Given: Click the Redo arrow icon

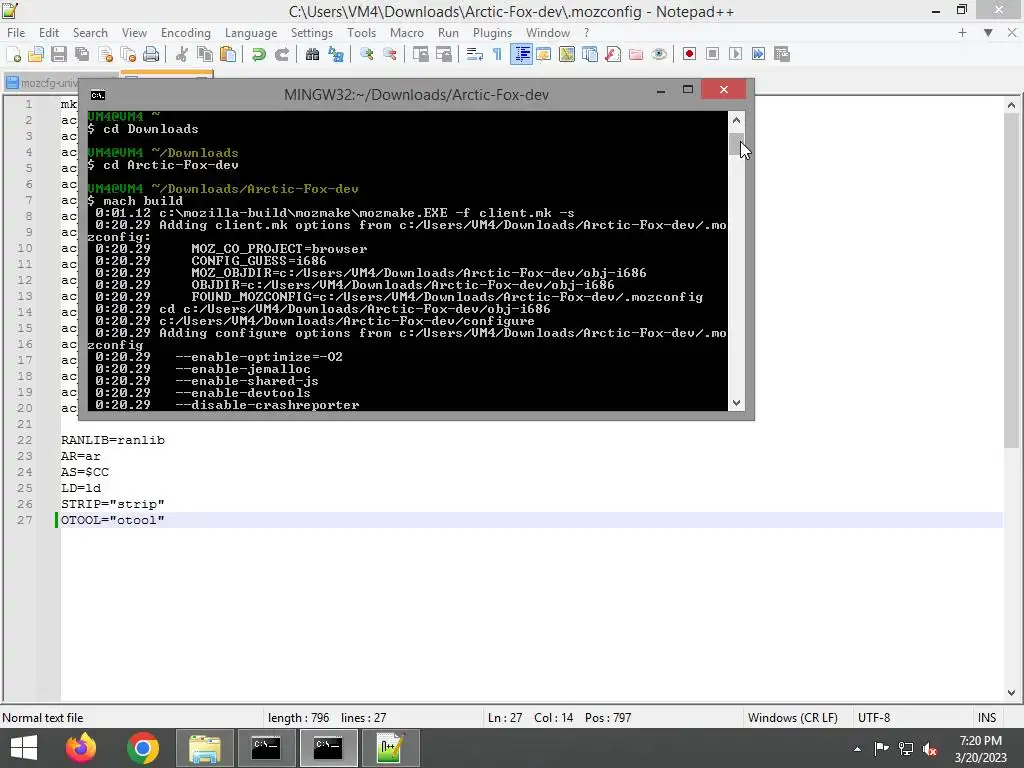Looking at the screenshot, I should click(x=281, y=54).
